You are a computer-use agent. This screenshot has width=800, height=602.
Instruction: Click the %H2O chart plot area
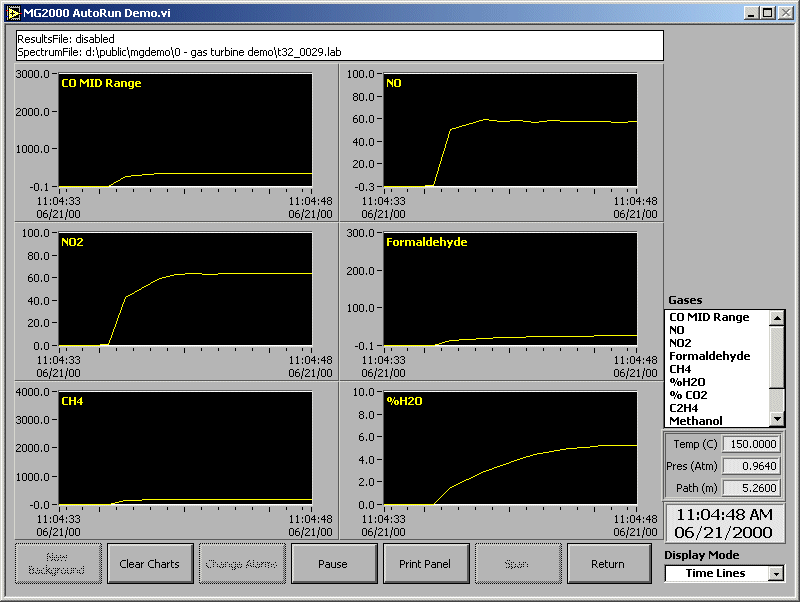click(x=510, y=448)
